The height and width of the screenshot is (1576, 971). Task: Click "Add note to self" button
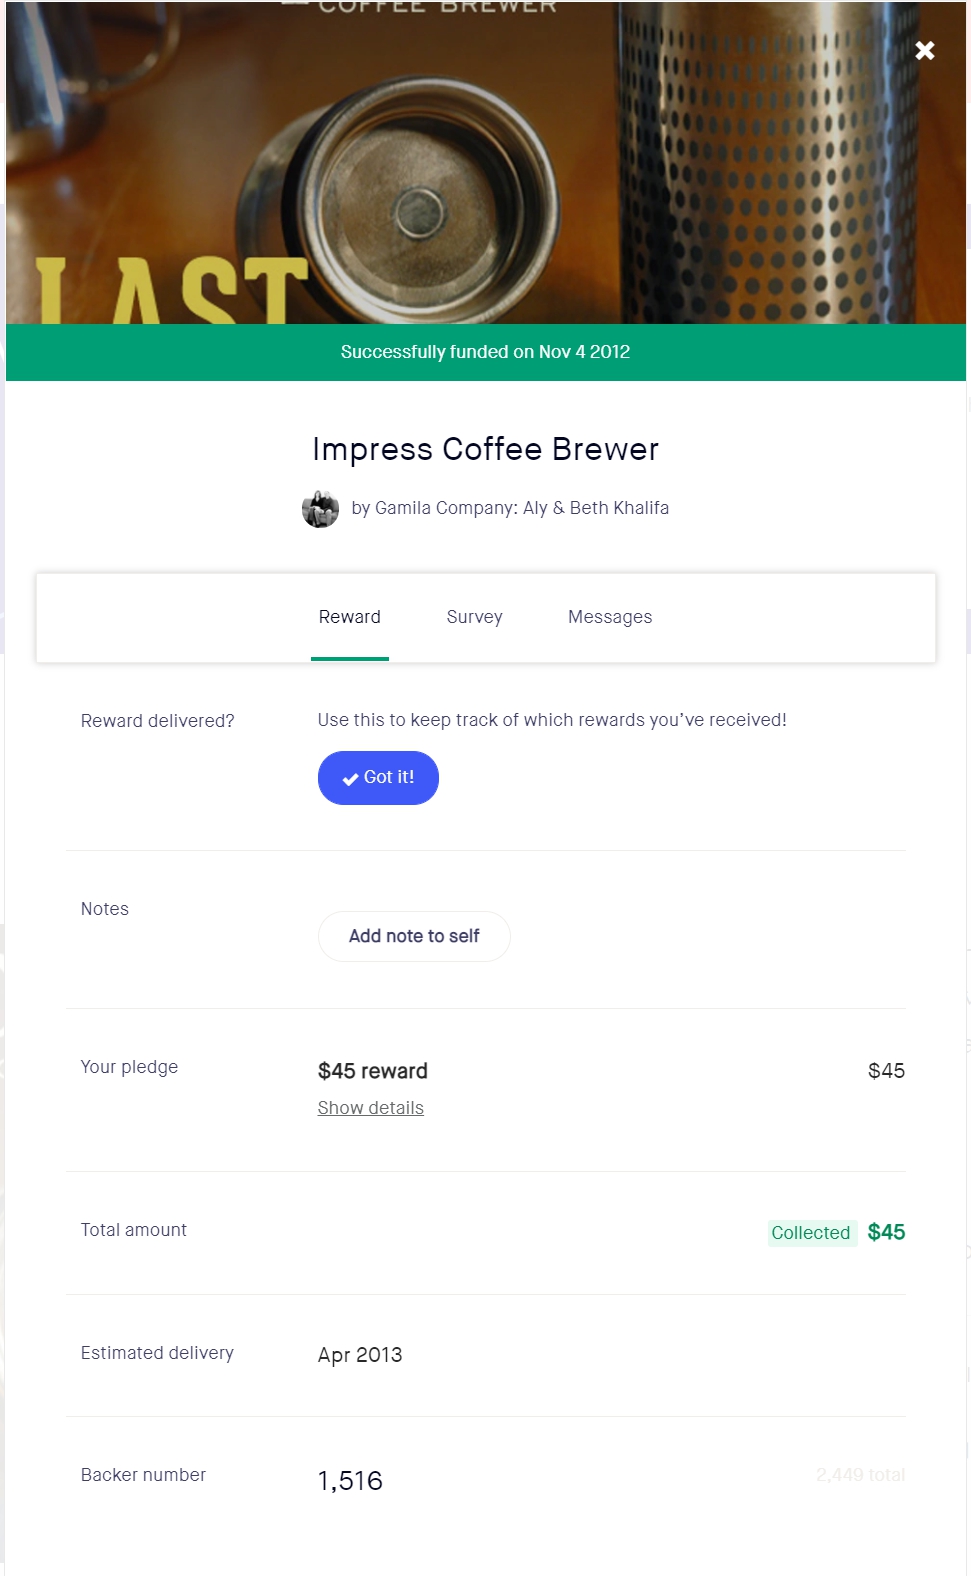click(x=414, y=936)
